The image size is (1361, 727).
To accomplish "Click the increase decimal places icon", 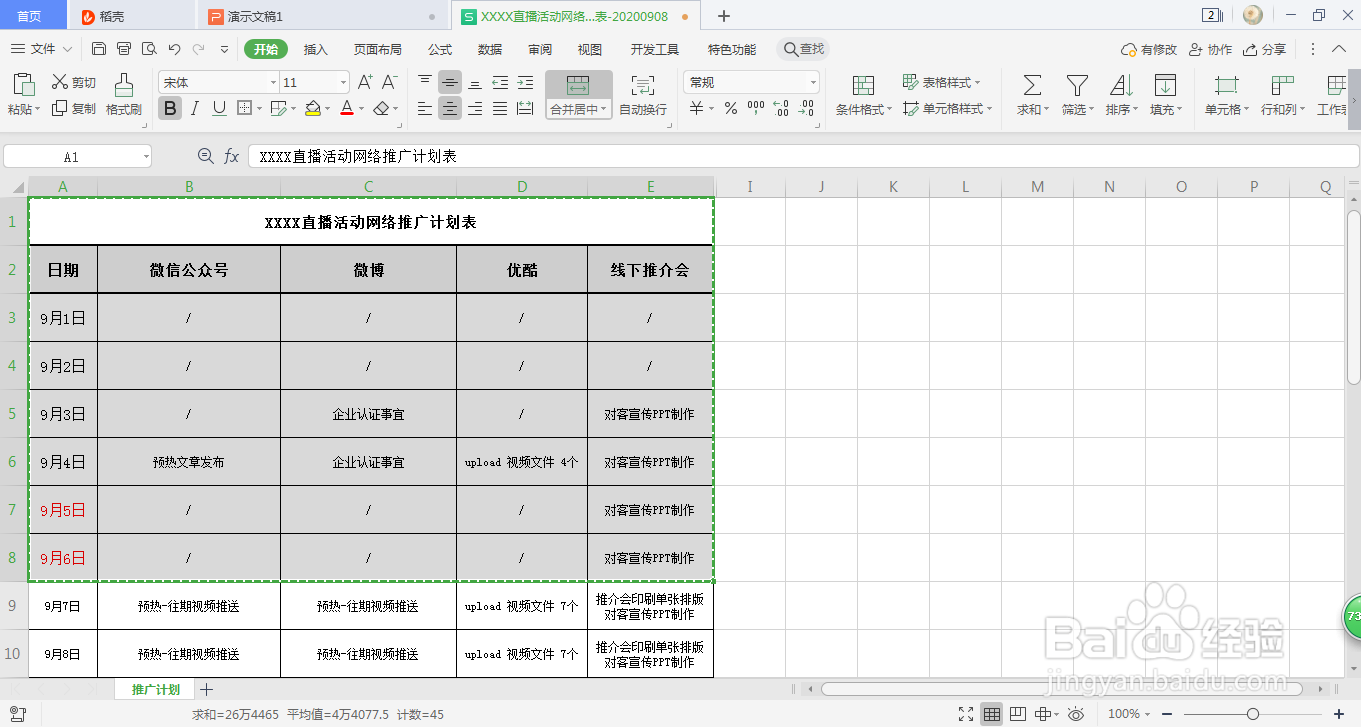I will (x=781, y=109).
